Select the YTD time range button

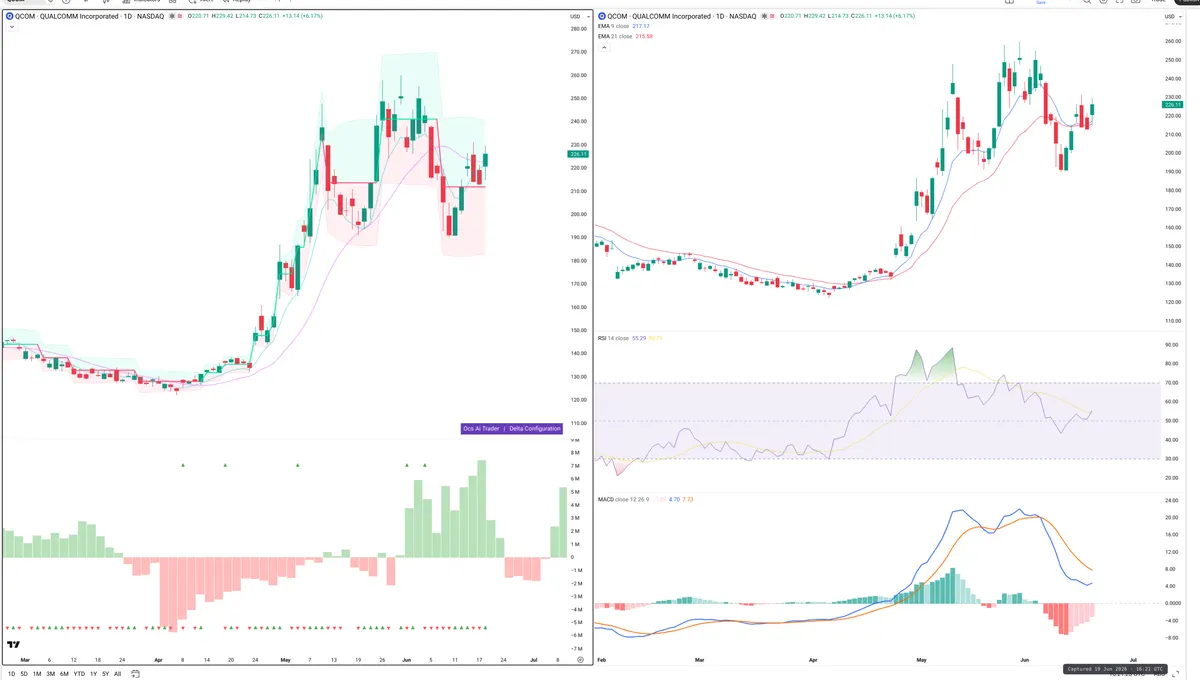point(79,674)
